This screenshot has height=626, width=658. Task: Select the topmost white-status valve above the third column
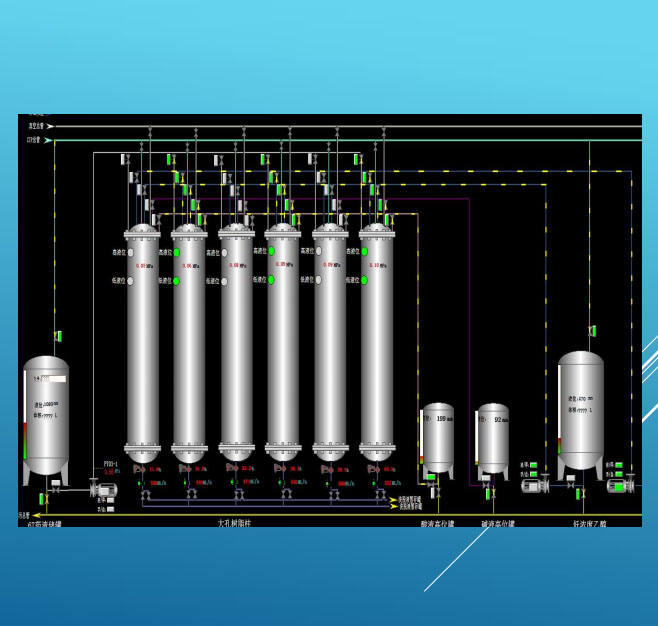tap(219, 160)
